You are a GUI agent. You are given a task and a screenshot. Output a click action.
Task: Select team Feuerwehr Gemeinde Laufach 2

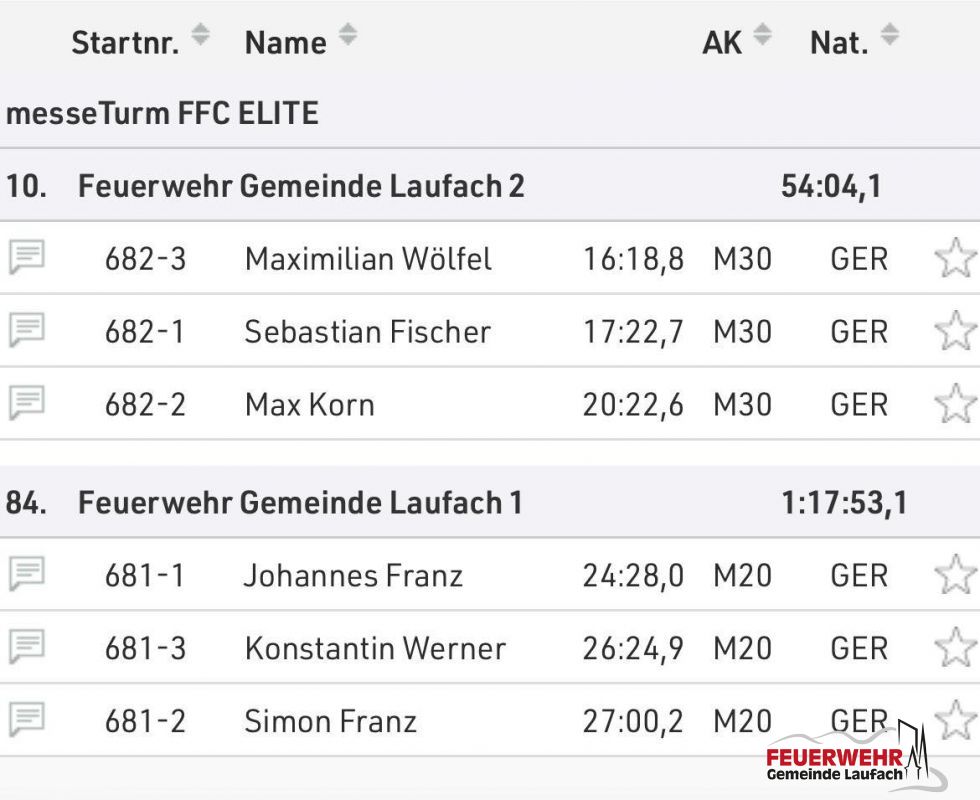[x=301, y=186]
